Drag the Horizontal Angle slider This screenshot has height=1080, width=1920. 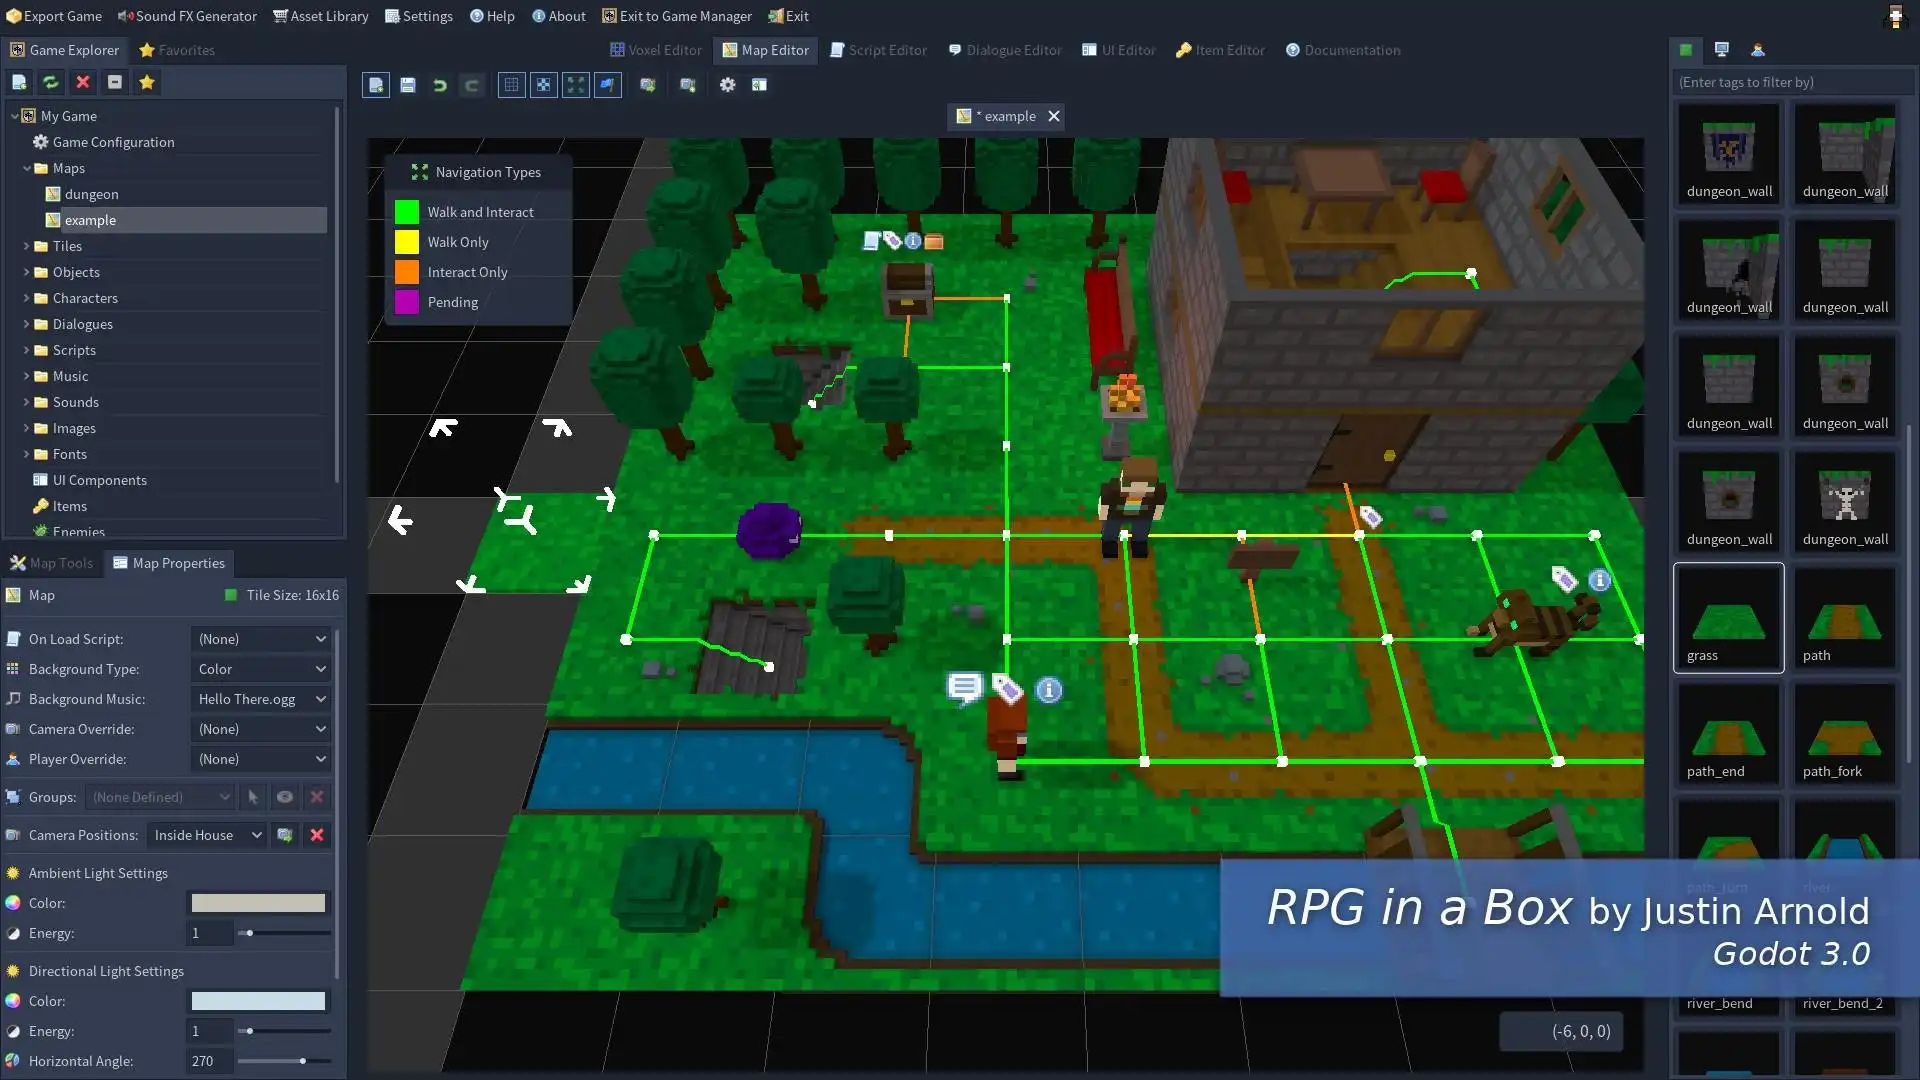tap(301, 1060)
